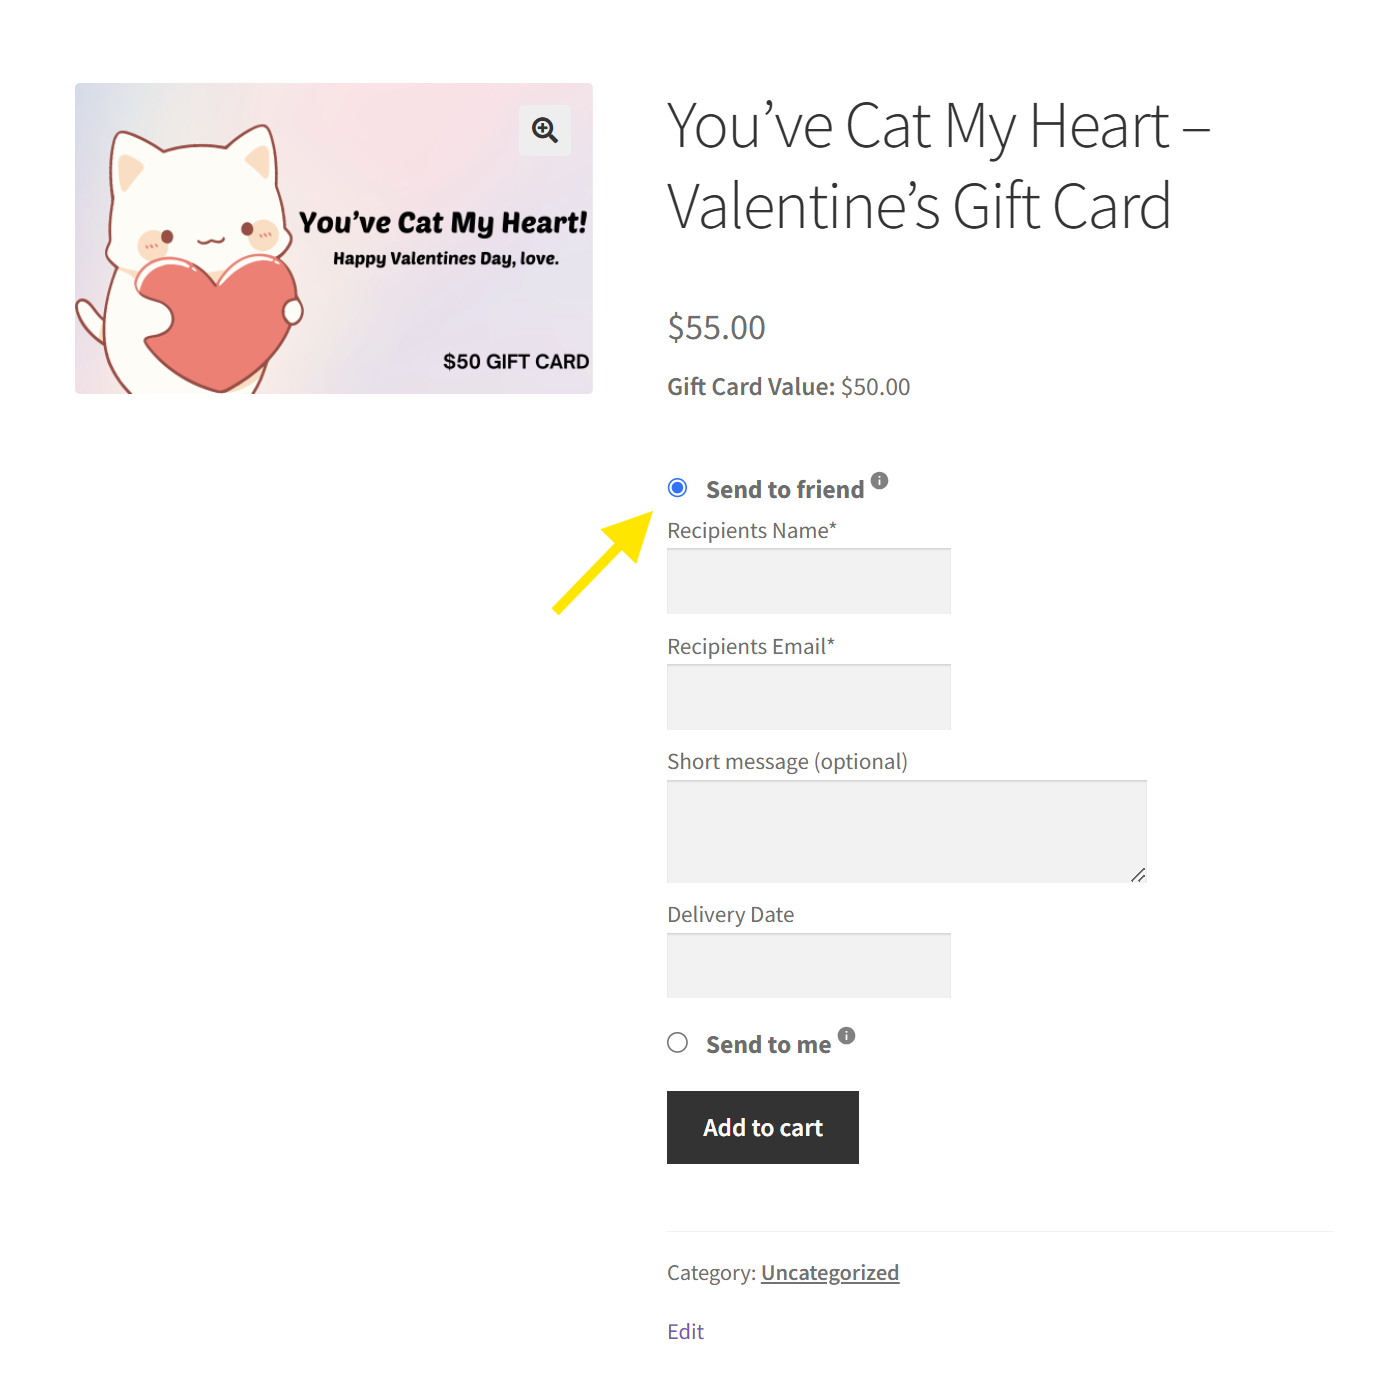The width and height of the screenshot is (1380, 1374).
Task: Click the zoom magnifier icon on product image
Action: (545, 130)
